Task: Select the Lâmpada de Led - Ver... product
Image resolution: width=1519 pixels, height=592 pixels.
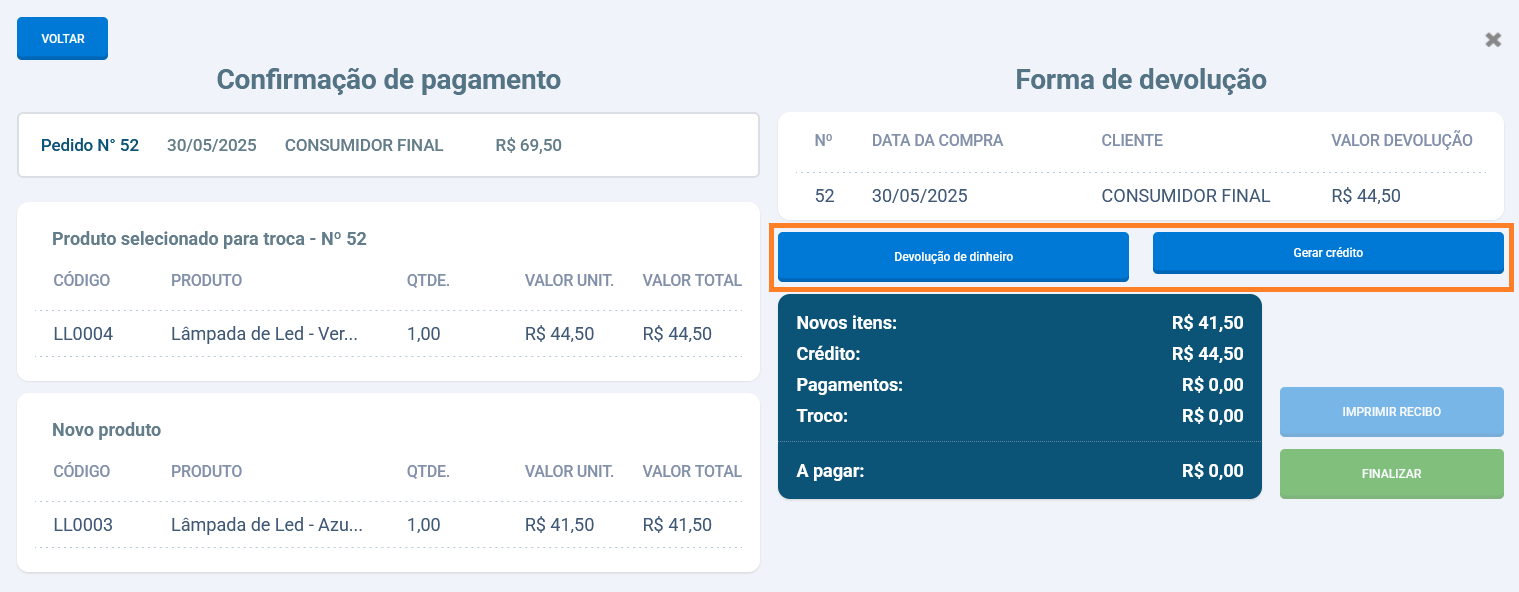Action: click(264, 334)
